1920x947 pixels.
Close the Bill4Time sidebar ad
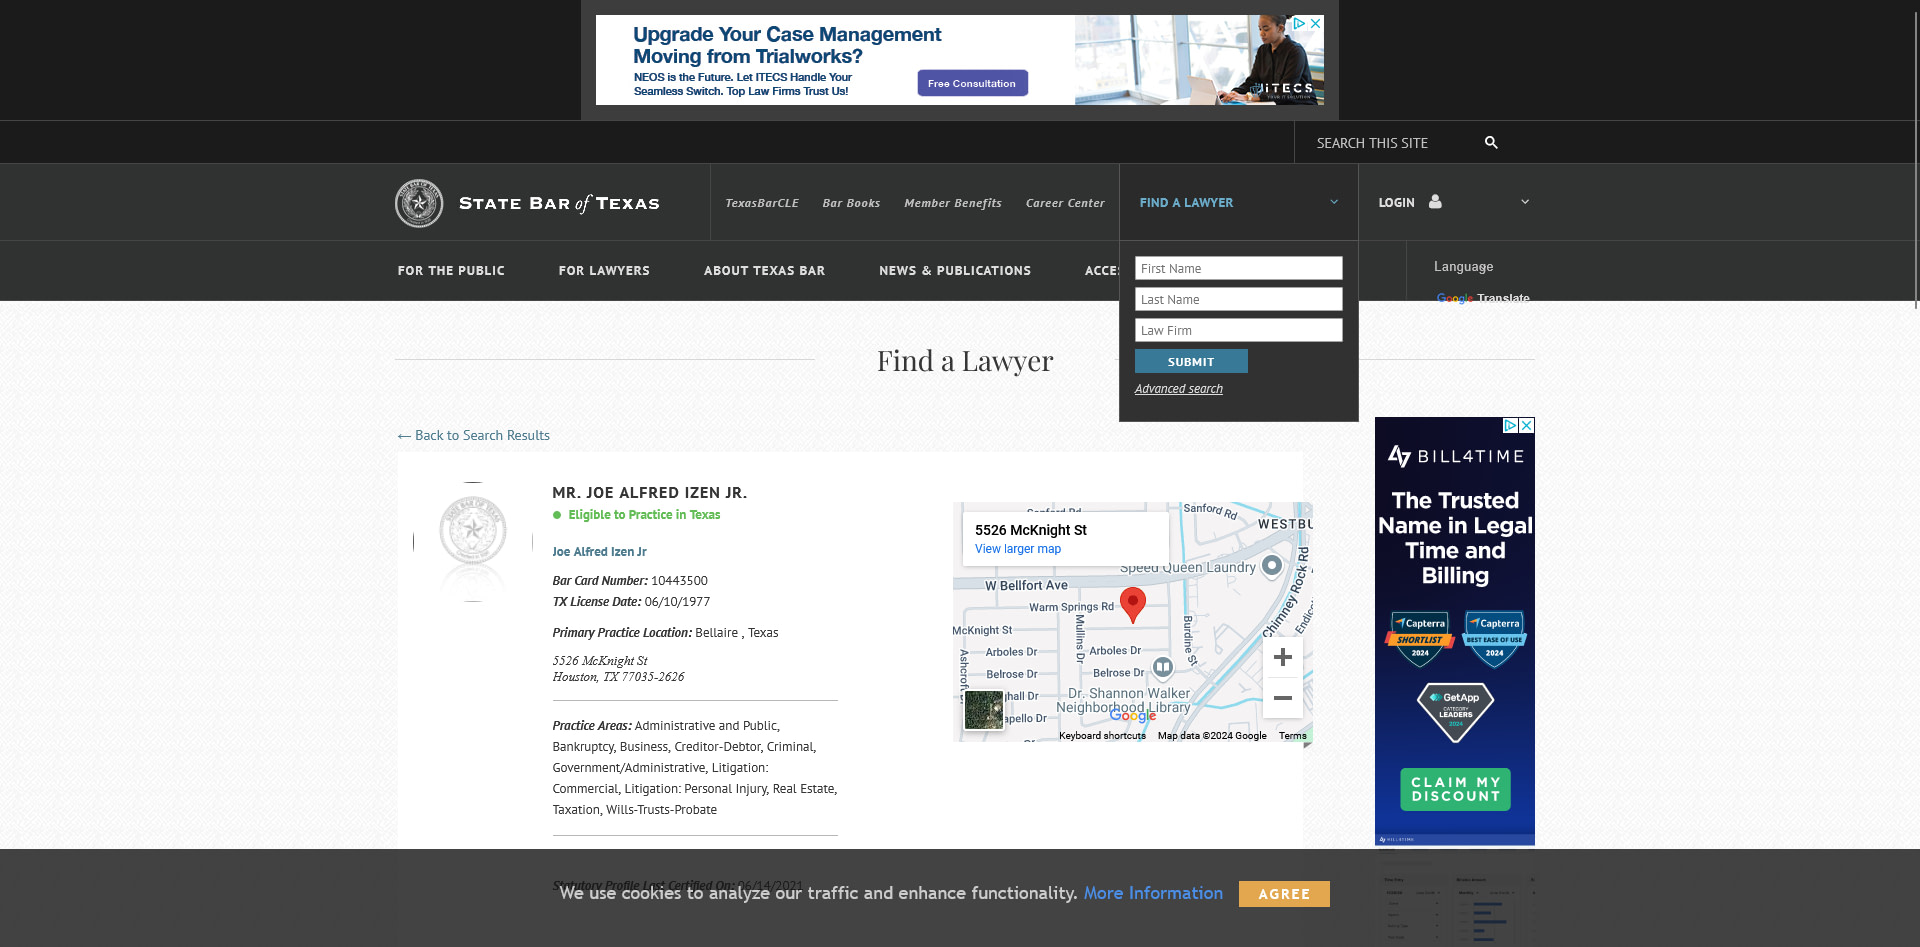click(x=1527, y=425)
